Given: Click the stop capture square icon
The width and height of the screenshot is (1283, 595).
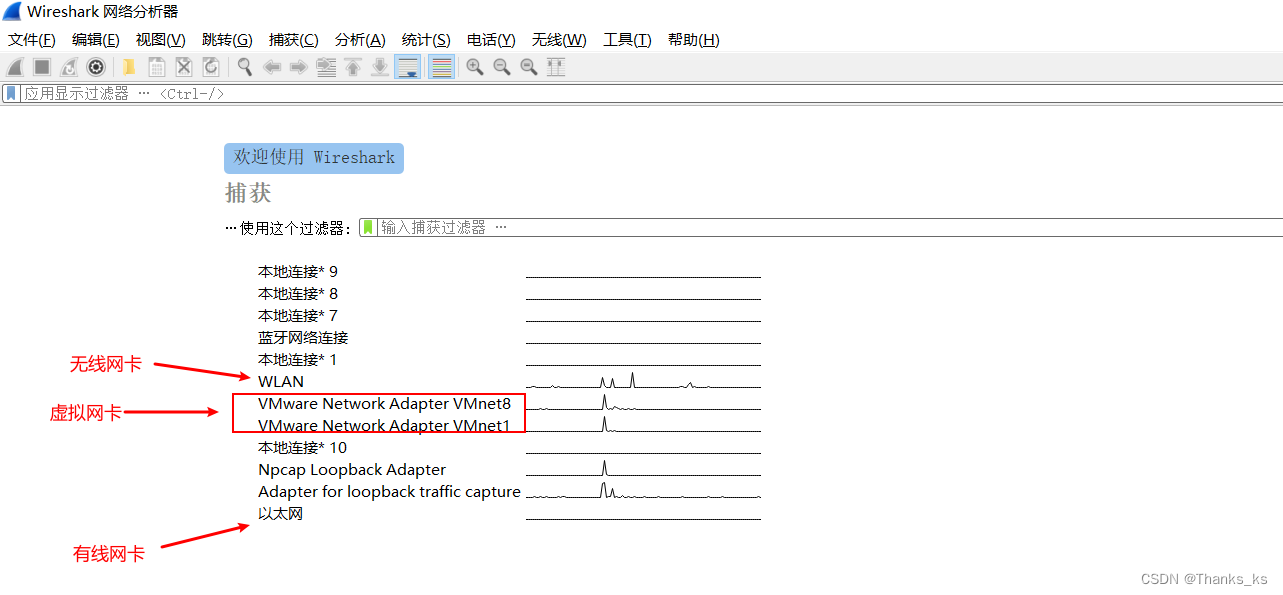Looking at the screenshot, I should click(42, 67).
